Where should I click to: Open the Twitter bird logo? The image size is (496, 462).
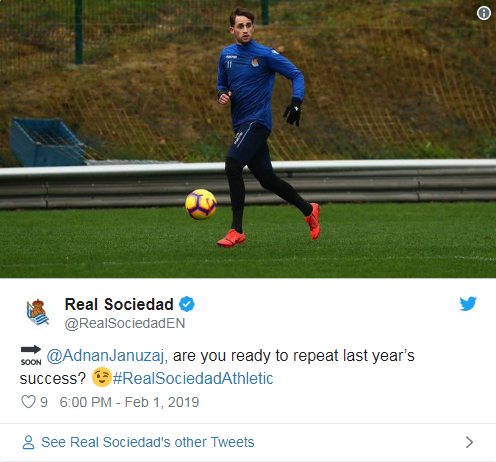(468, 304)
